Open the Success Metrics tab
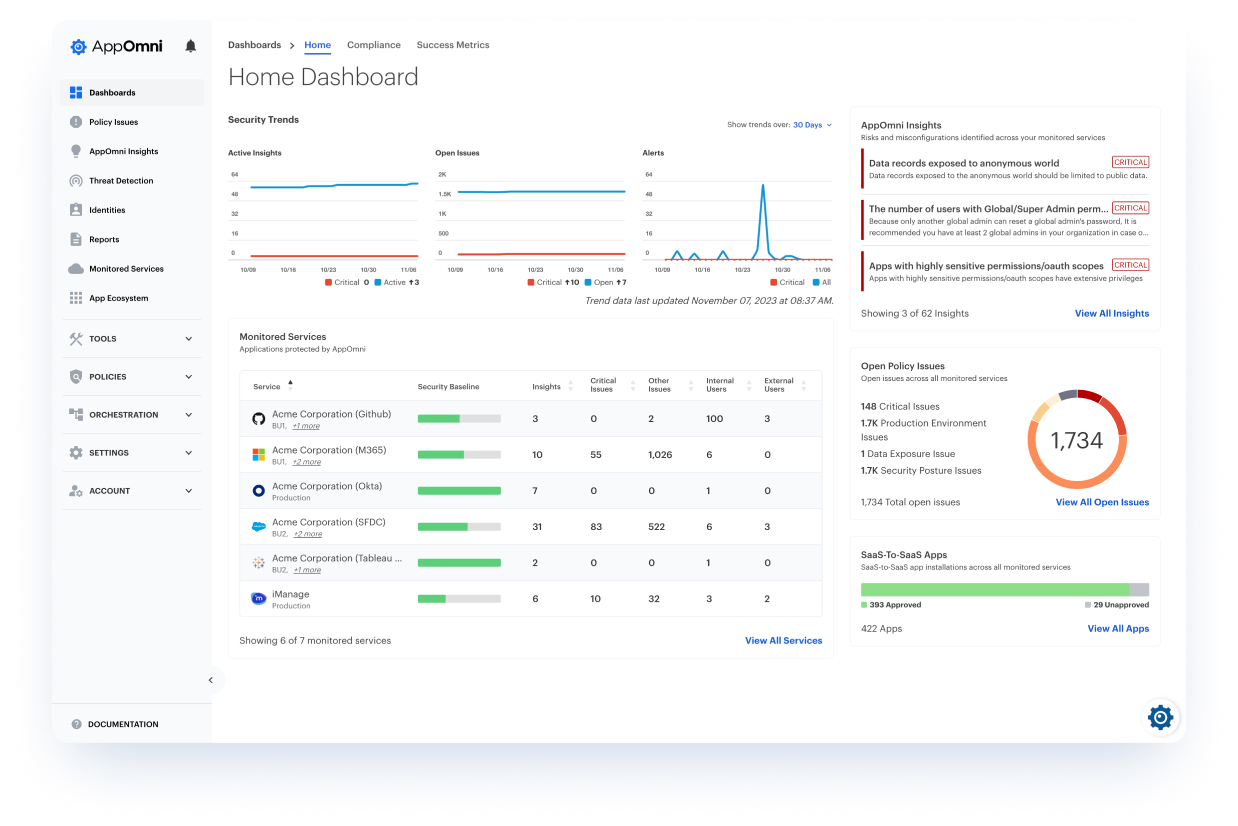Image resolution: width=1238 pixels, height=826 pixels. pos(453,45)
